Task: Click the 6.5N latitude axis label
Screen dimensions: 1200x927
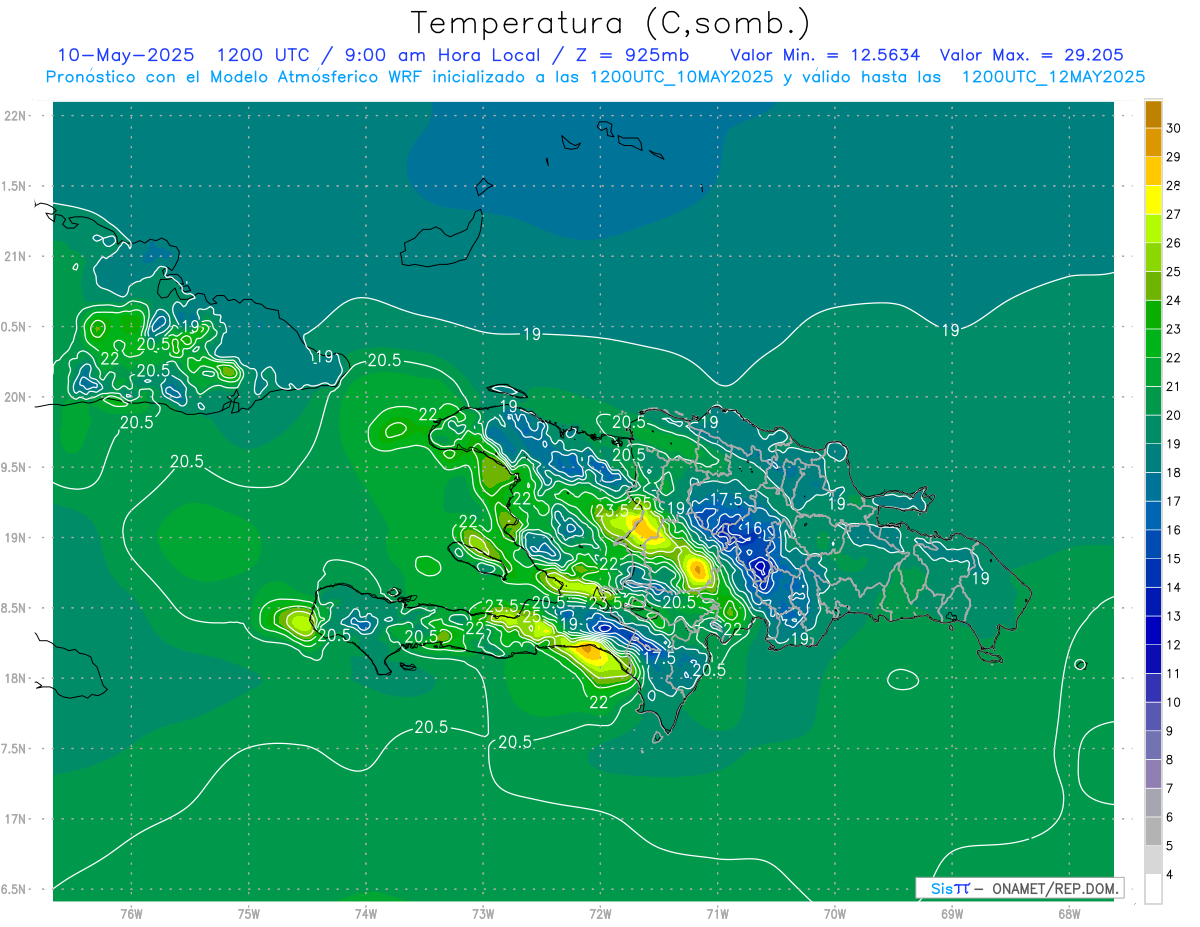Action: point(16,889)
